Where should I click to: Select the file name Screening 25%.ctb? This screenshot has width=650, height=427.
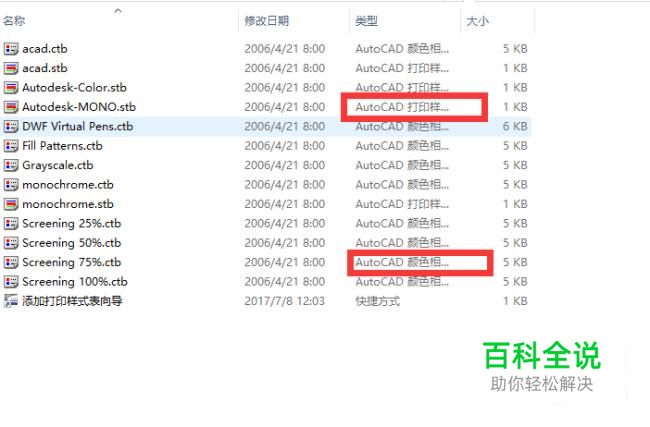coord(72,224)
